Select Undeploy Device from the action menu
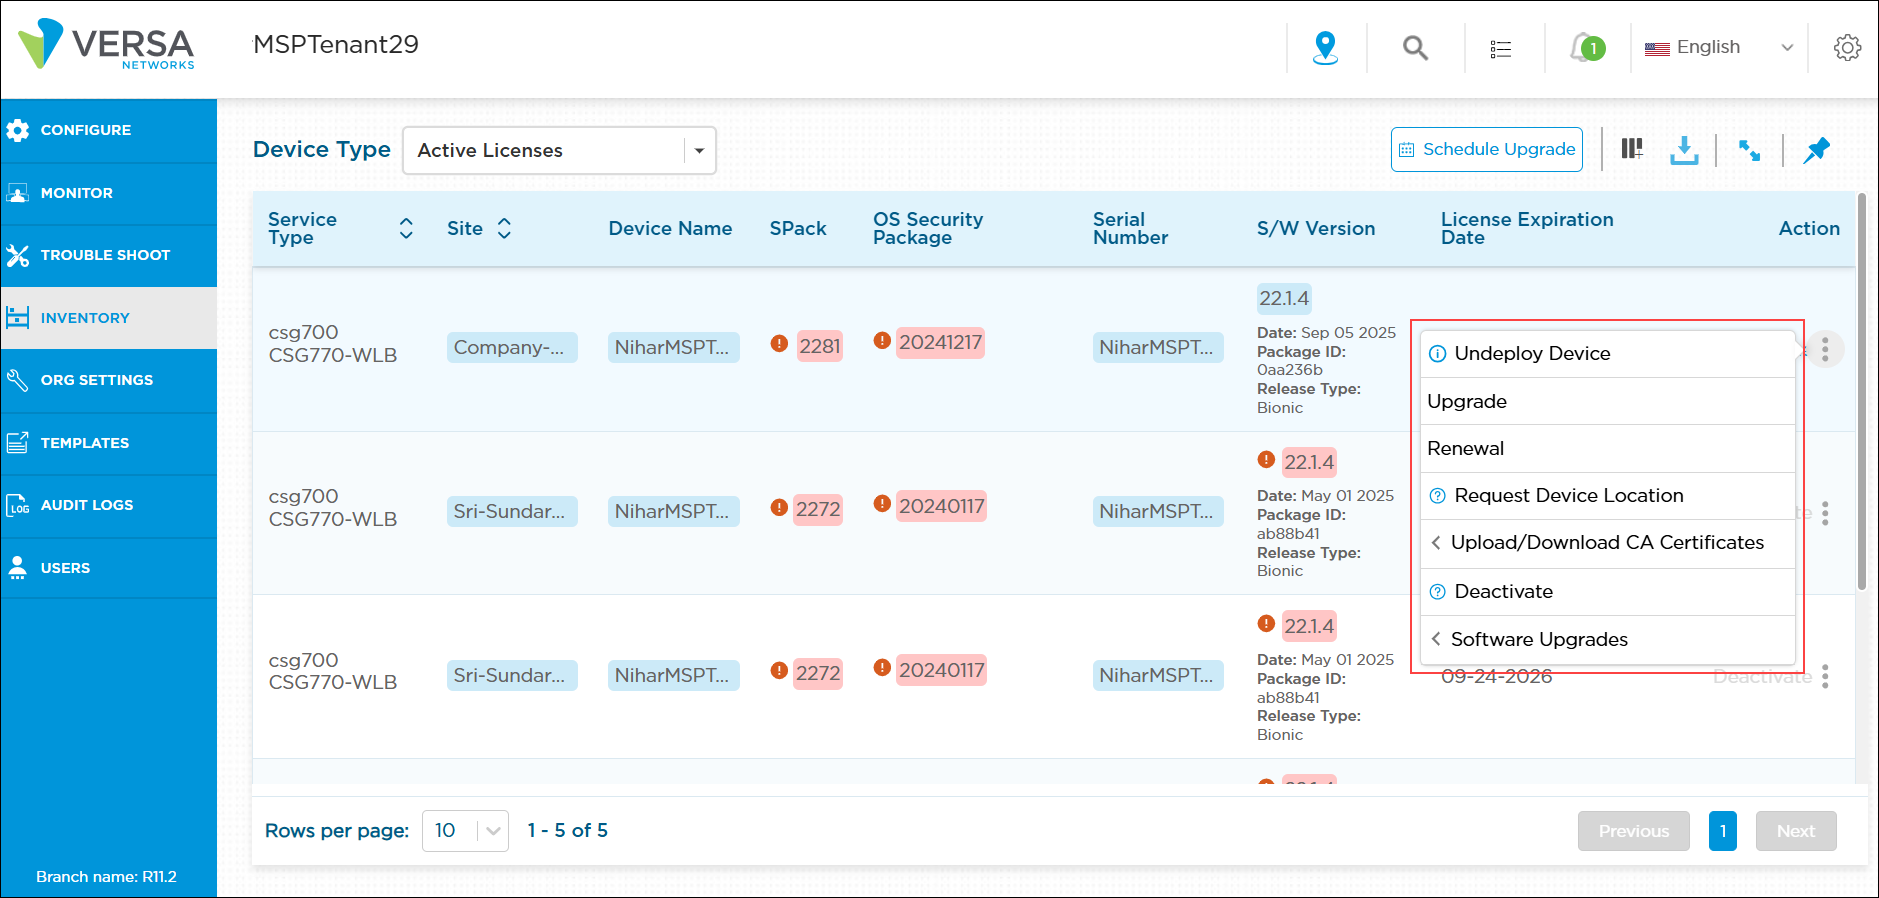 coord(1531,354)
